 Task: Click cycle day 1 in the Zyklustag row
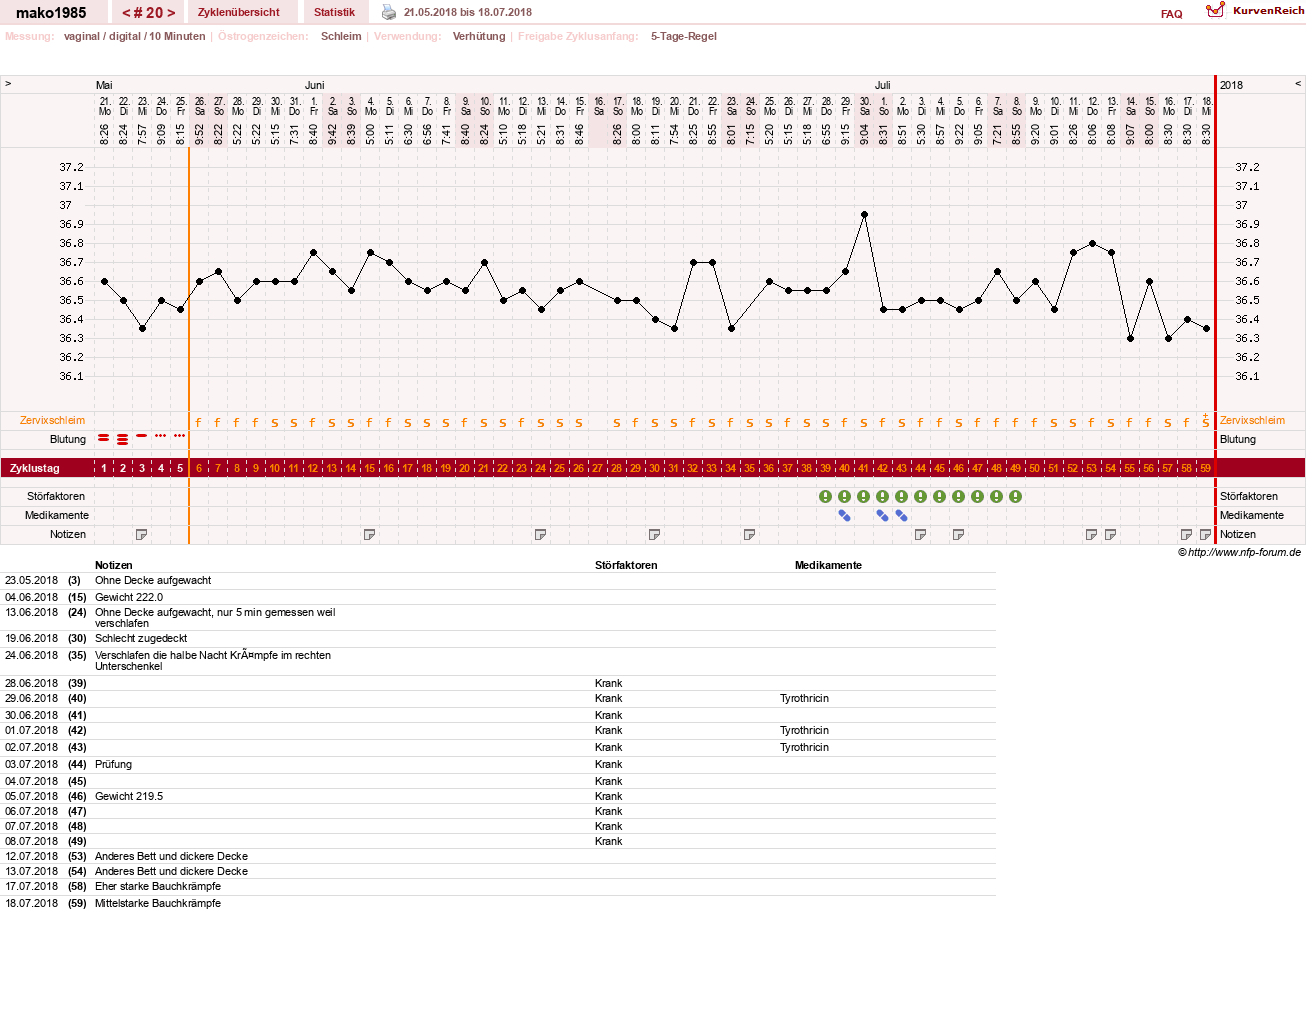[104, 469]
